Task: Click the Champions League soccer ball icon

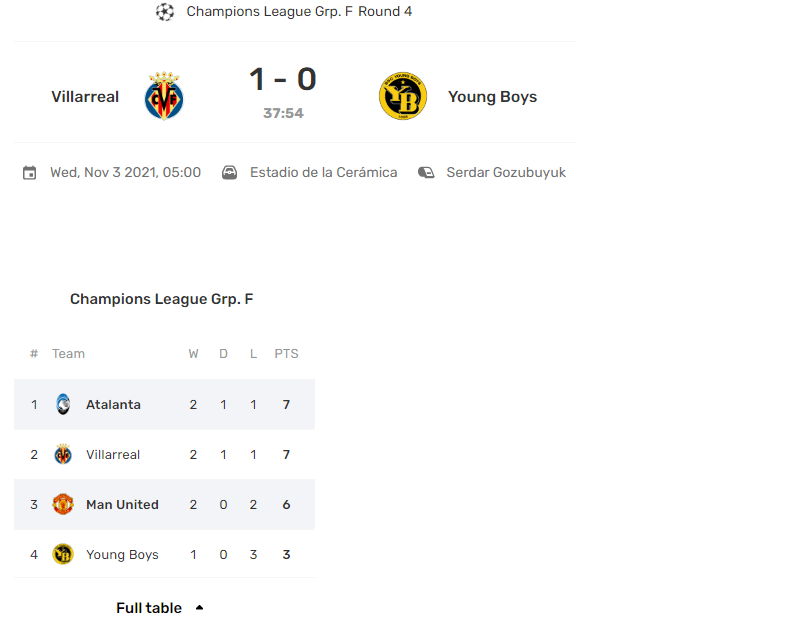Action: point(165,12)
